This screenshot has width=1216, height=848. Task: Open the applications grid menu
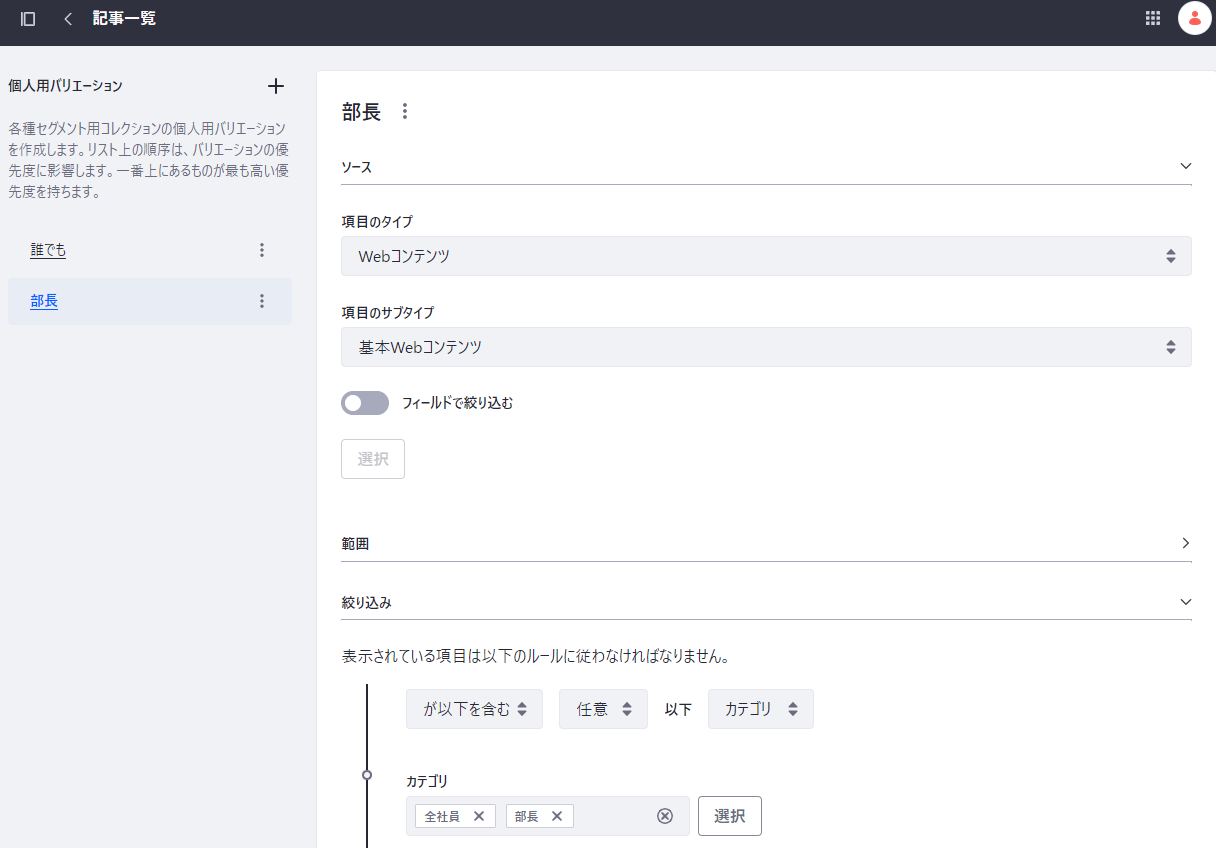point(1153,18)
